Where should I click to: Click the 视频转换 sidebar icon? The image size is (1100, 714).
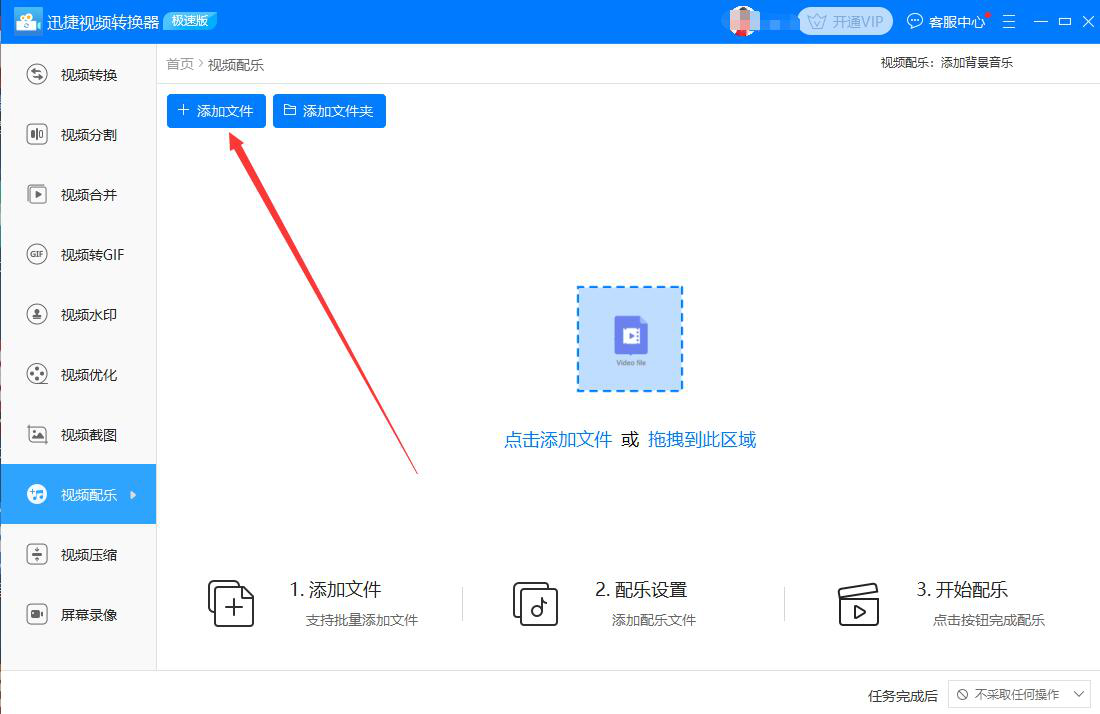36,74
